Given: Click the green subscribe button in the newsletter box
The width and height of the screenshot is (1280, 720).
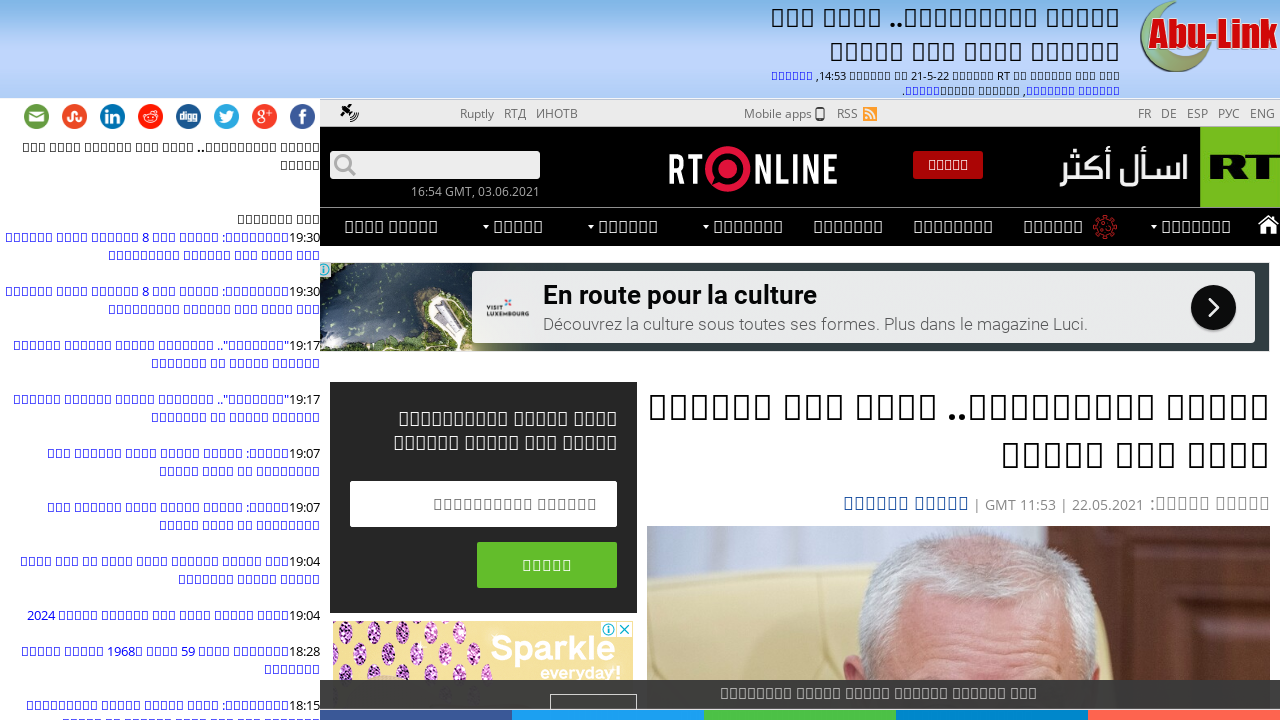Looking at the screenshot, I should [x=547, y=565].
